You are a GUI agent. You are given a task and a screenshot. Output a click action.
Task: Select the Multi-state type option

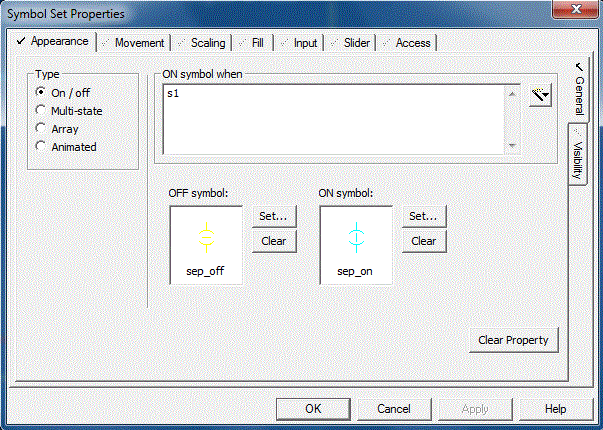[41, 111]
